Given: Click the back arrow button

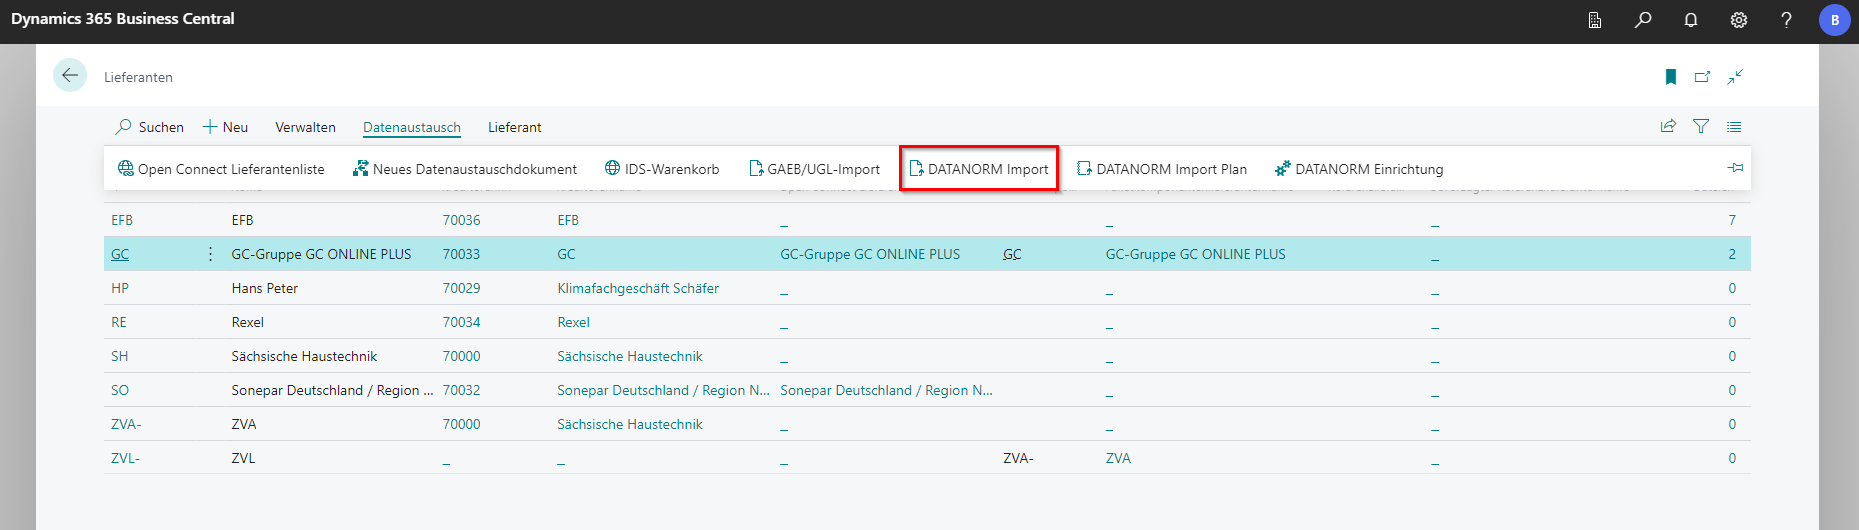Looking at the screenshot, I should click(x=70, y=75).
